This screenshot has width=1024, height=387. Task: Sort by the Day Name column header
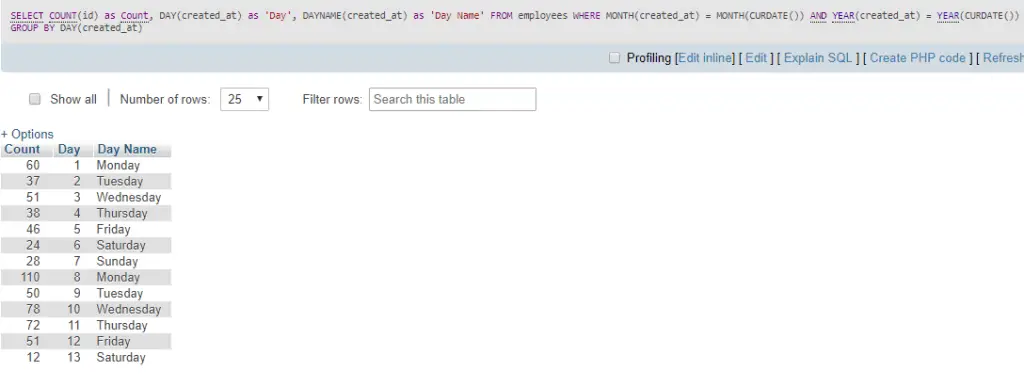pos(127,149)
